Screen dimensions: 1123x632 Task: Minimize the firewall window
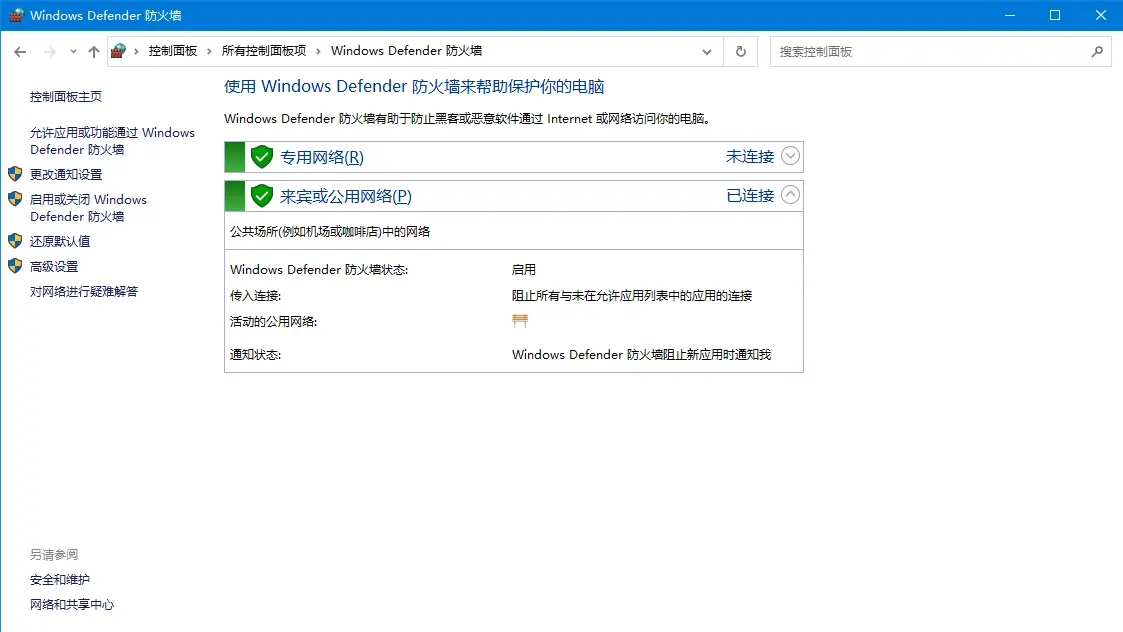point(1010,15)
